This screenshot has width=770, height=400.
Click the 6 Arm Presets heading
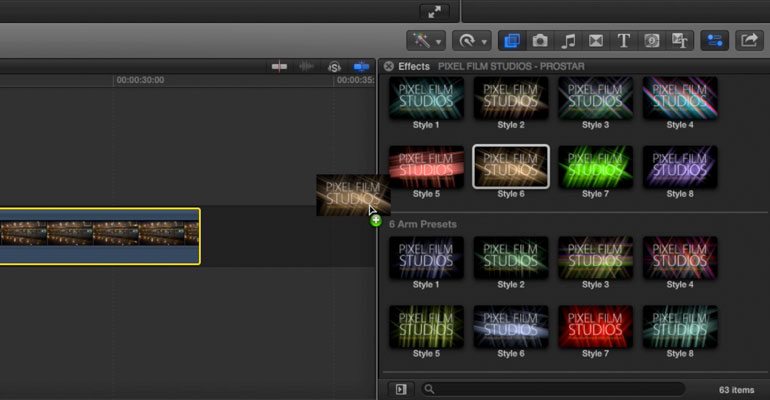tap(423, 224)
